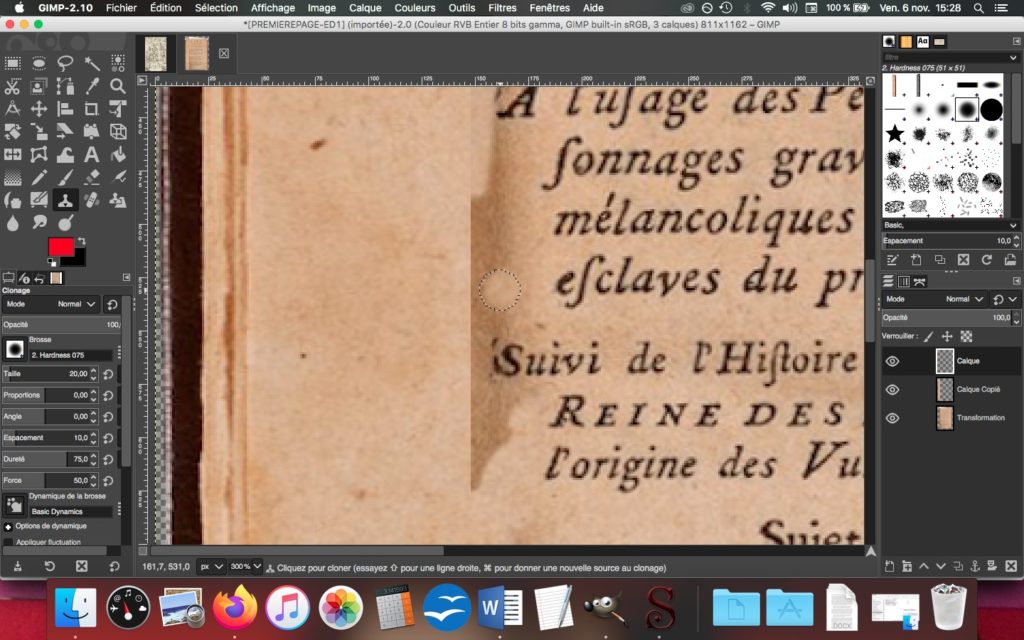Hide the Calque Copié layer

(x=892, y=389)
